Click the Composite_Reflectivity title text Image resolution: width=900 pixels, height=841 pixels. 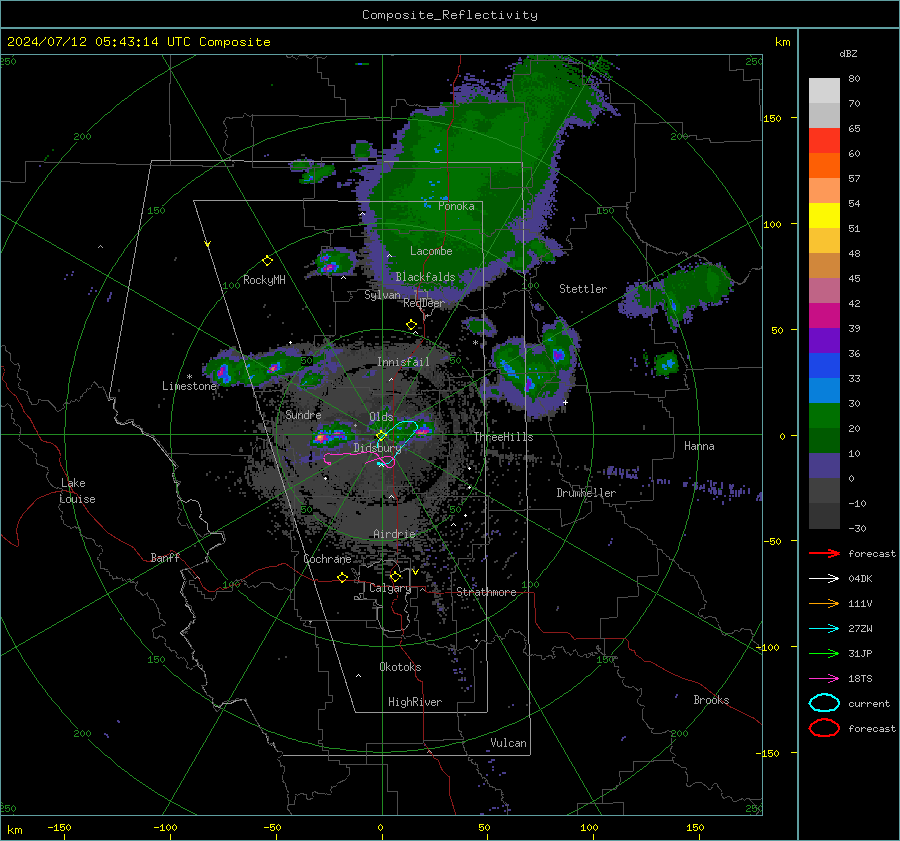[x=450, y=15]
